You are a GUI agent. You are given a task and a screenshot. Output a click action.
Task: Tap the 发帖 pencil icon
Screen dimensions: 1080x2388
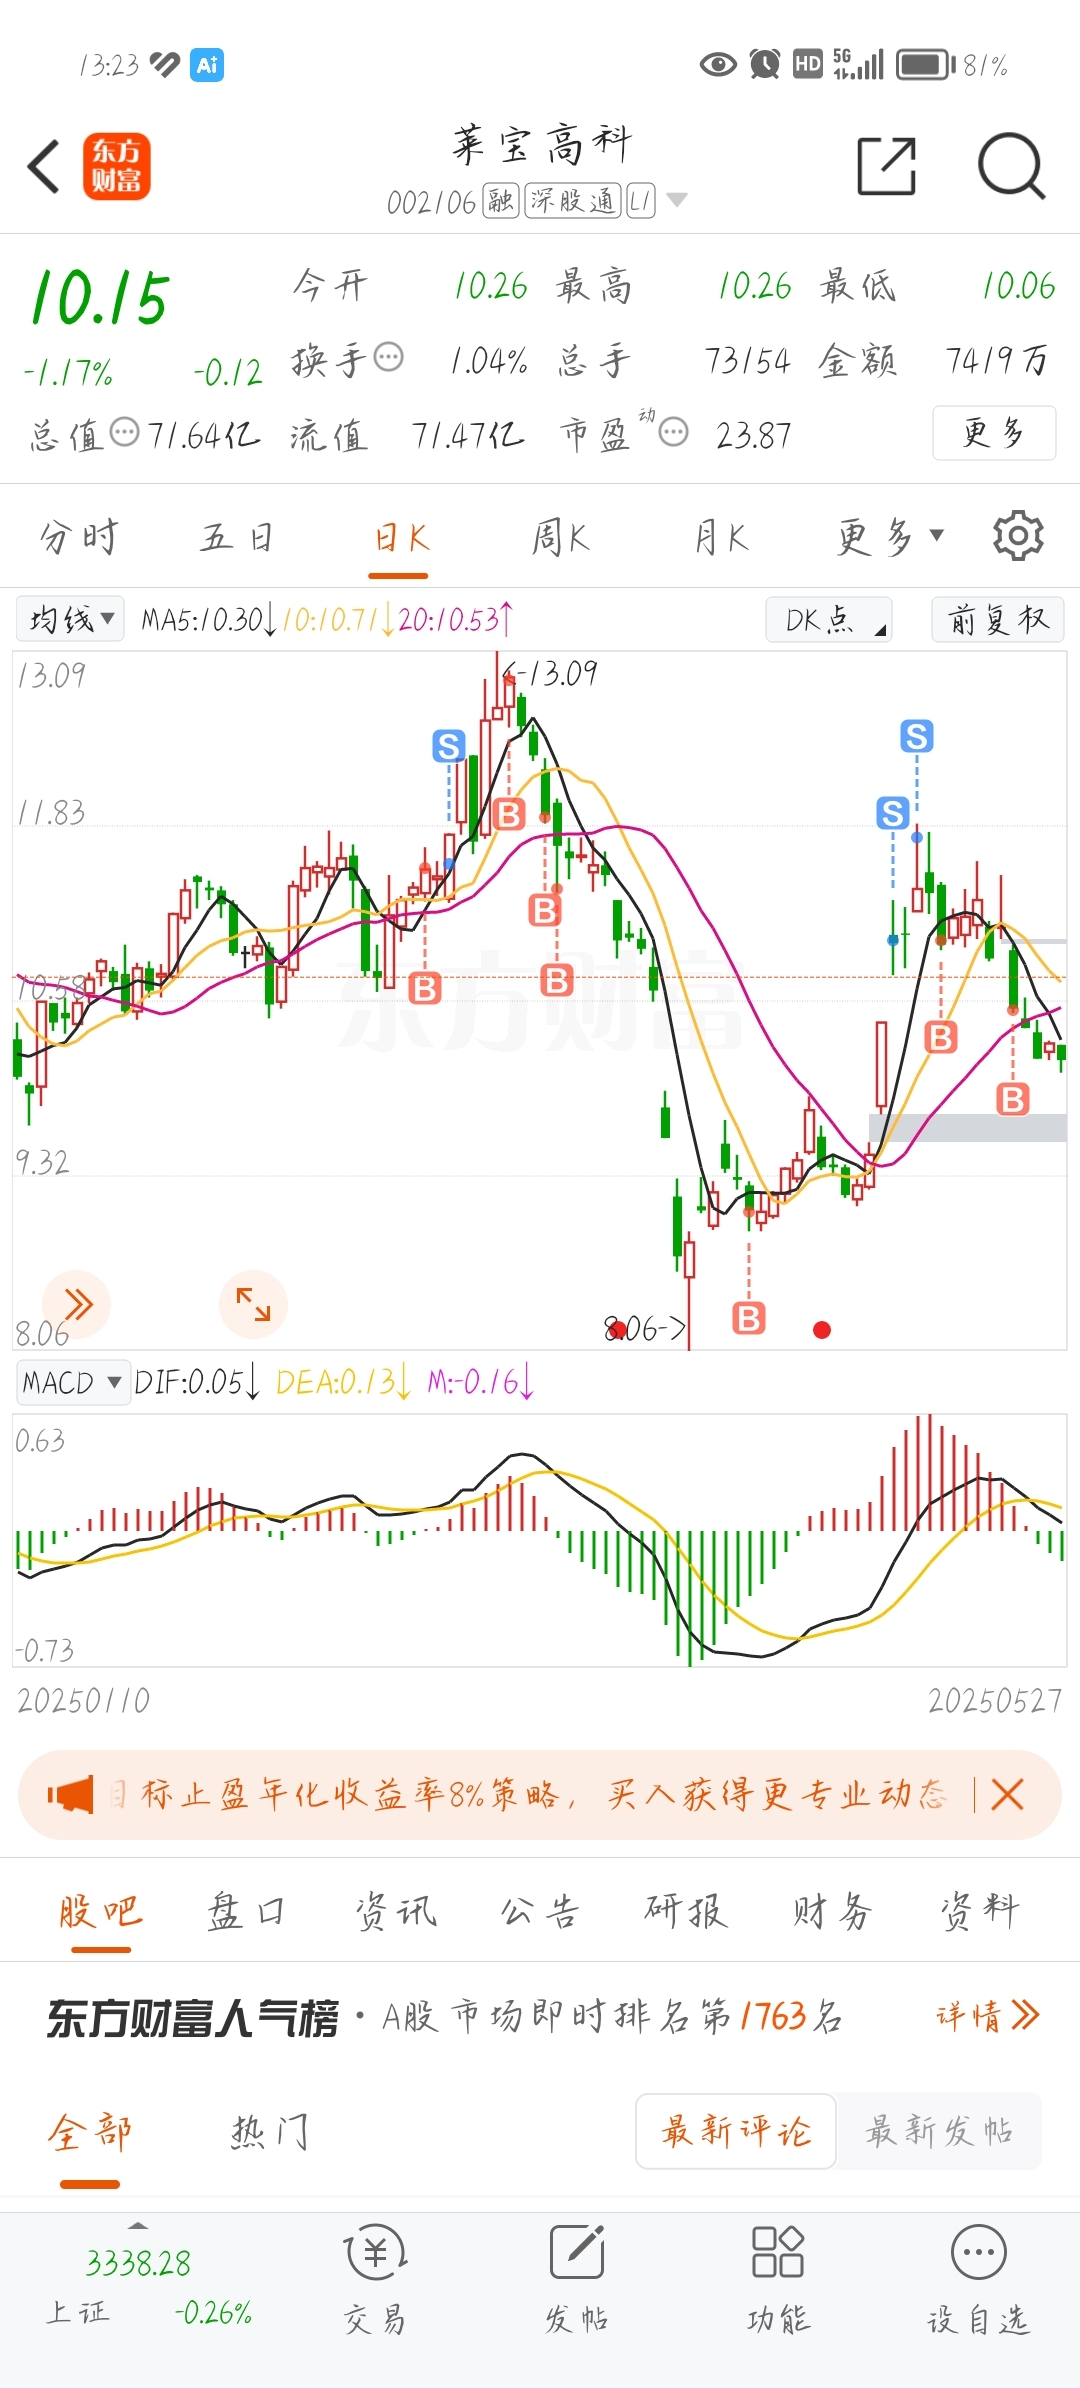click(577, 2252)
